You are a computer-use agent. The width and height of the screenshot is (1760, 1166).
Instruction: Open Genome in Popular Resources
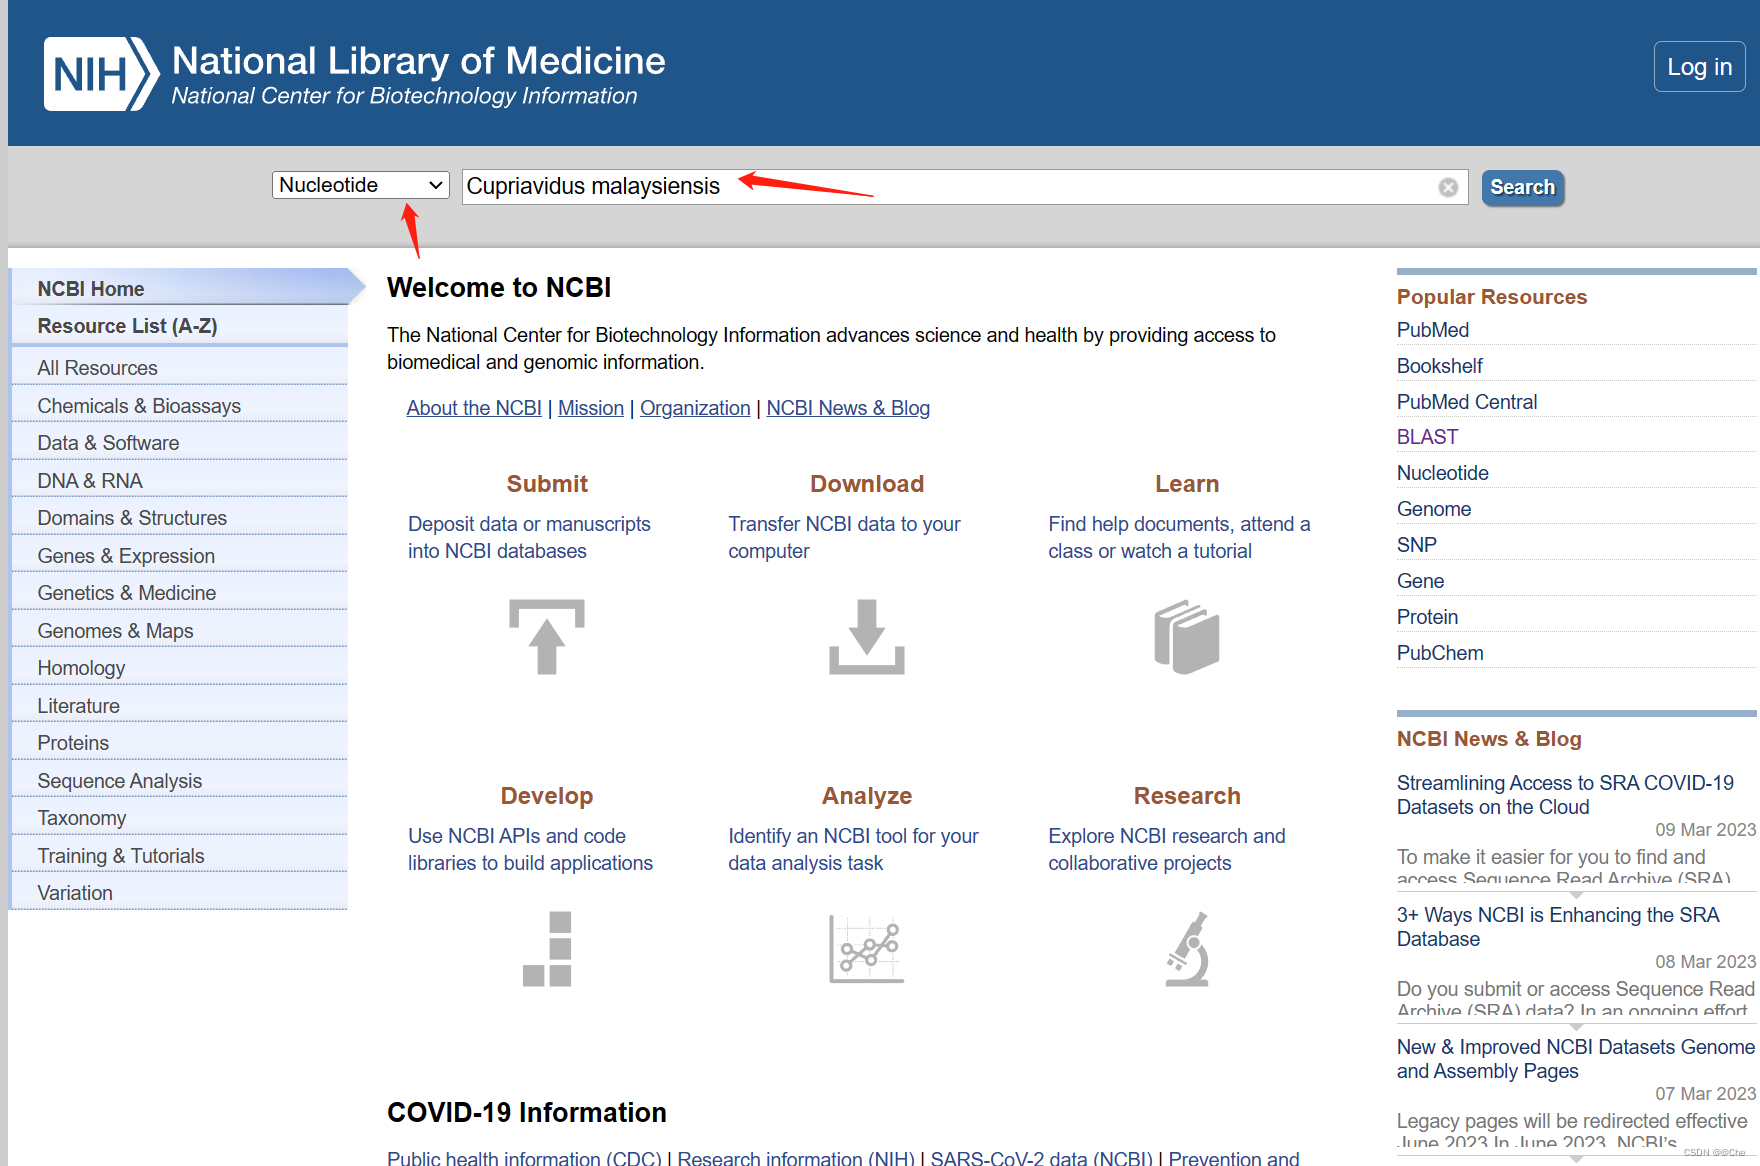point(1434,509)
